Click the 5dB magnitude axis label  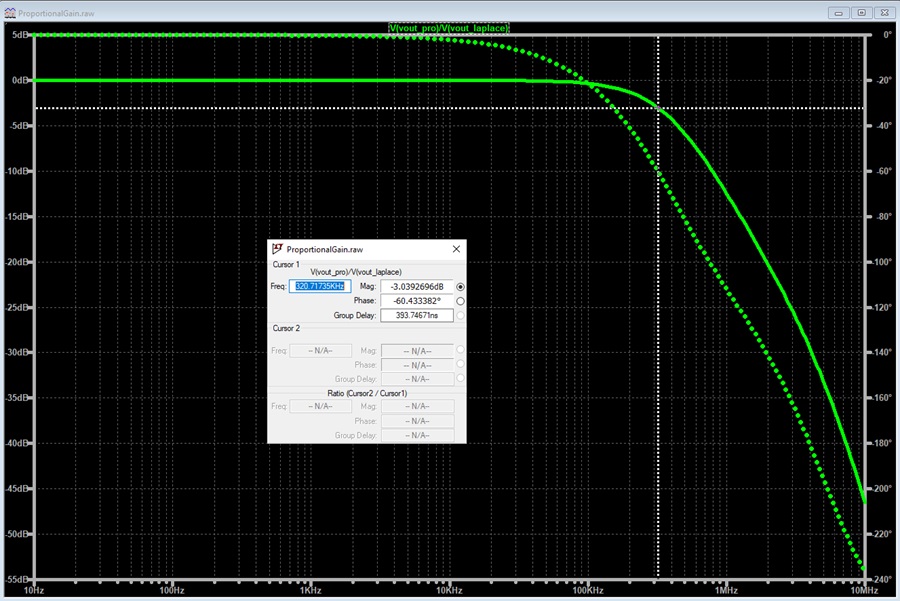(x=20, y=34)
